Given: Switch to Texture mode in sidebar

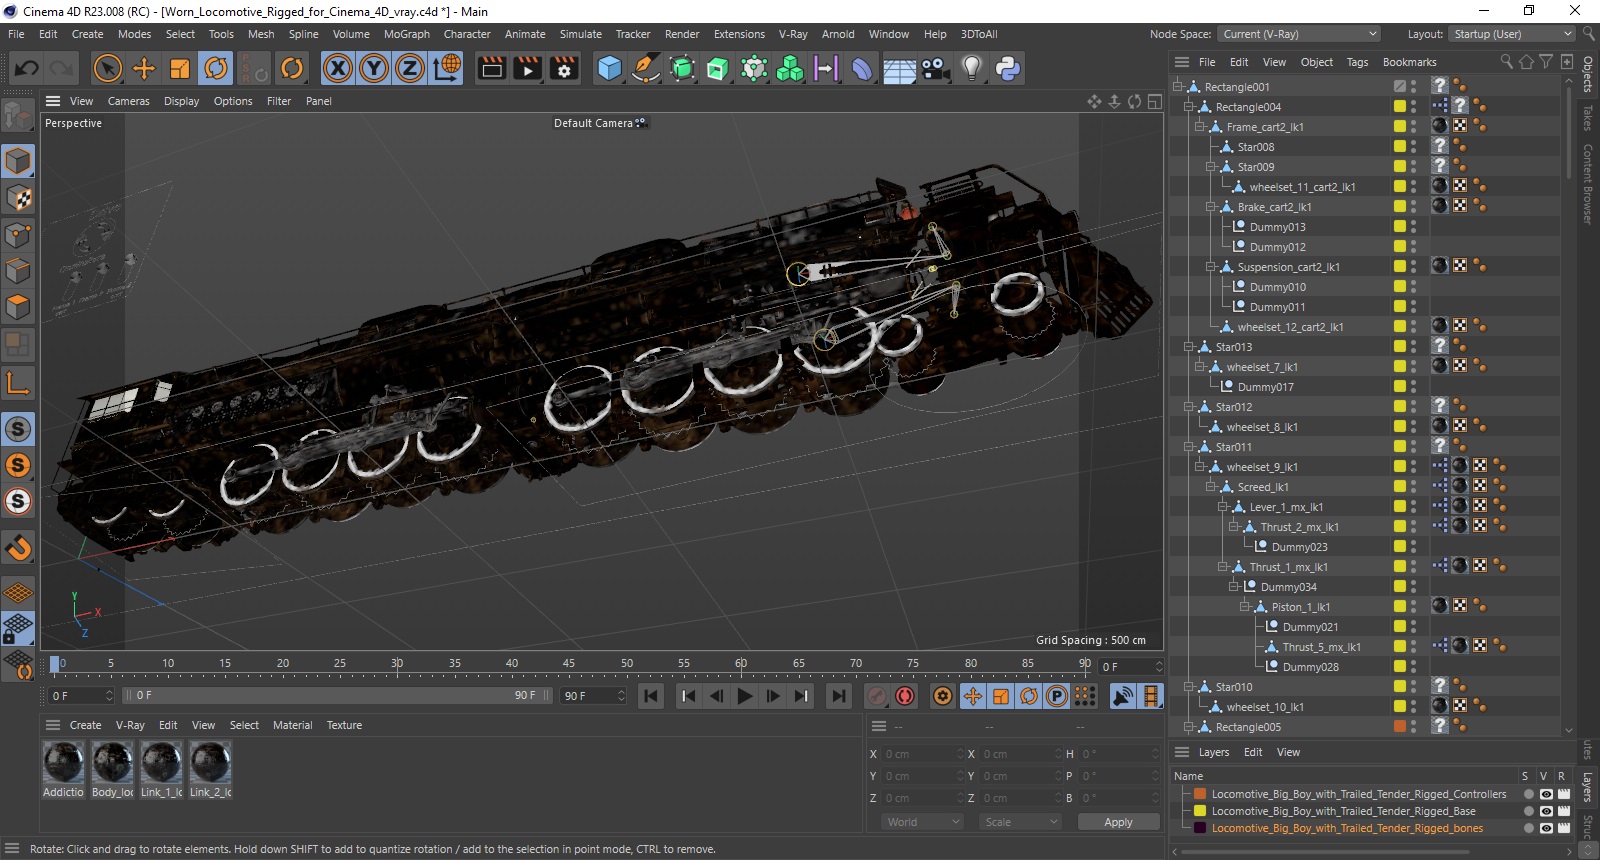Looking at the screenshot, I should pyautogui.click(x=18, y=198).
